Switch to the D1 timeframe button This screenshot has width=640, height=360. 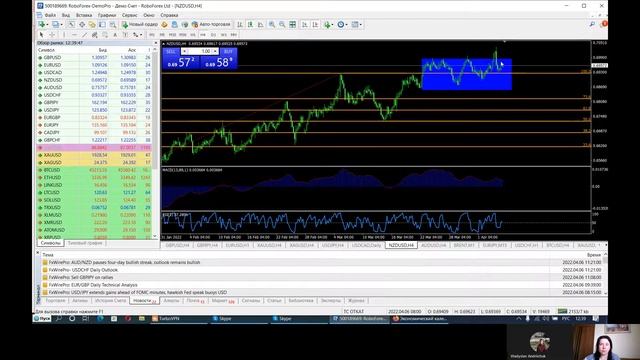[x=213, y=35]
